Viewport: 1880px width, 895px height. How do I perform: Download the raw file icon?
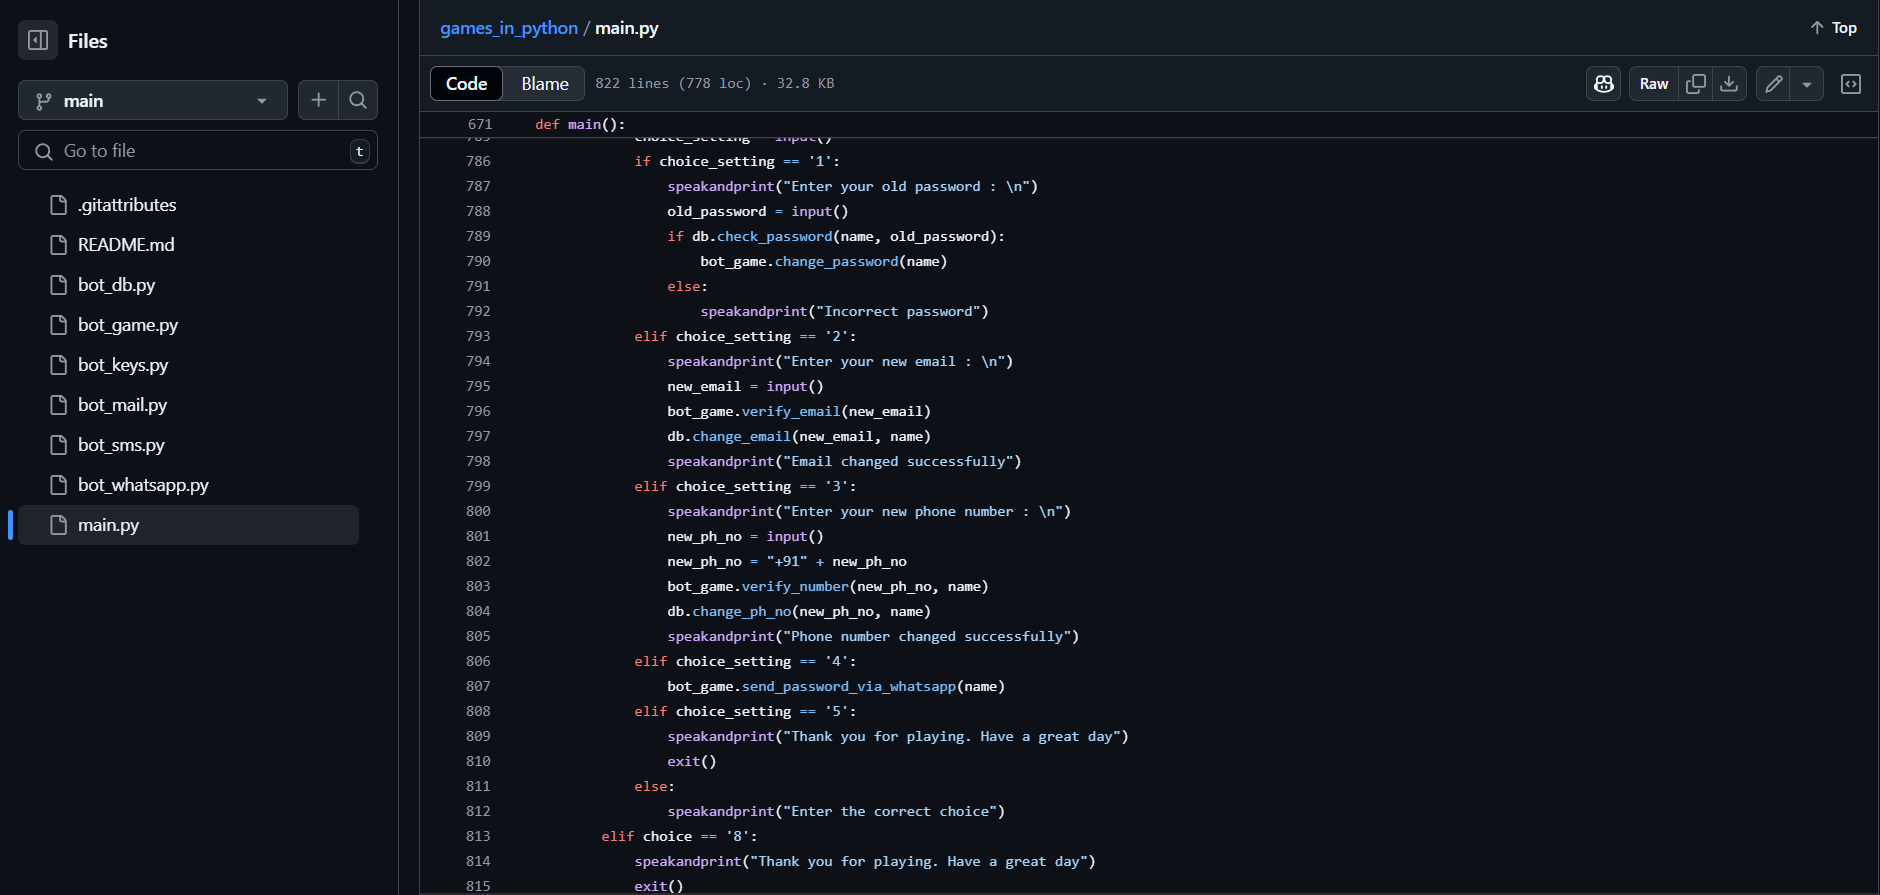[x=1729, y=84]
